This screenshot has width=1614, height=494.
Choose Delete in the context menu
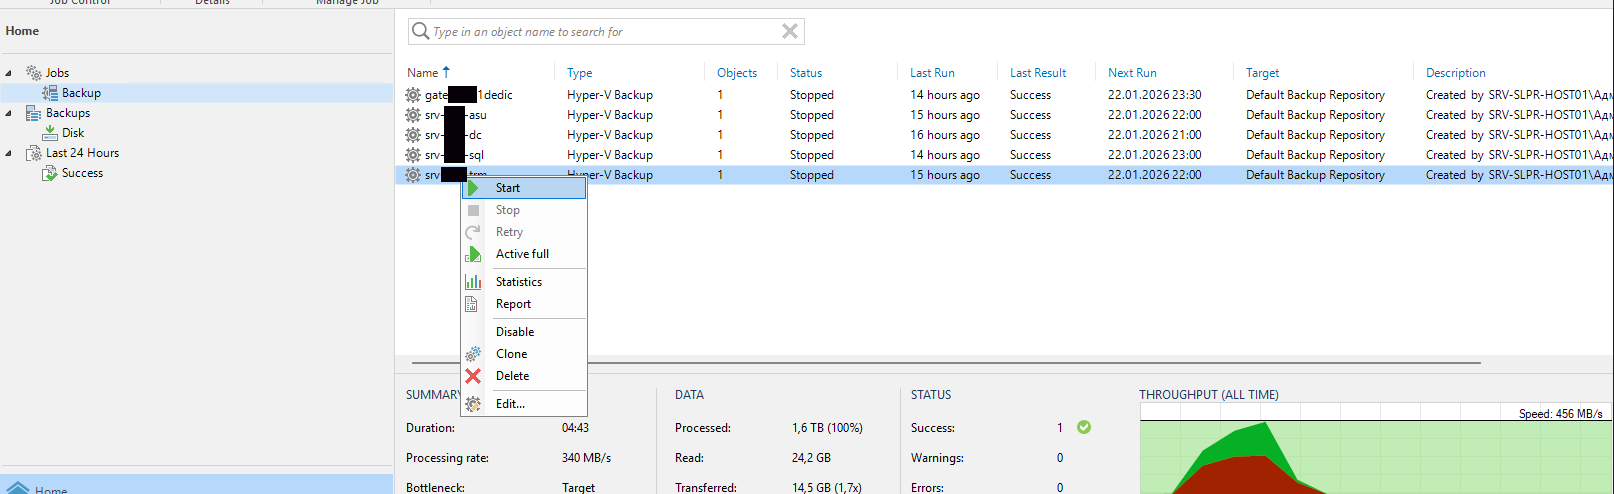pyautogui.click(x=523, y=376)
